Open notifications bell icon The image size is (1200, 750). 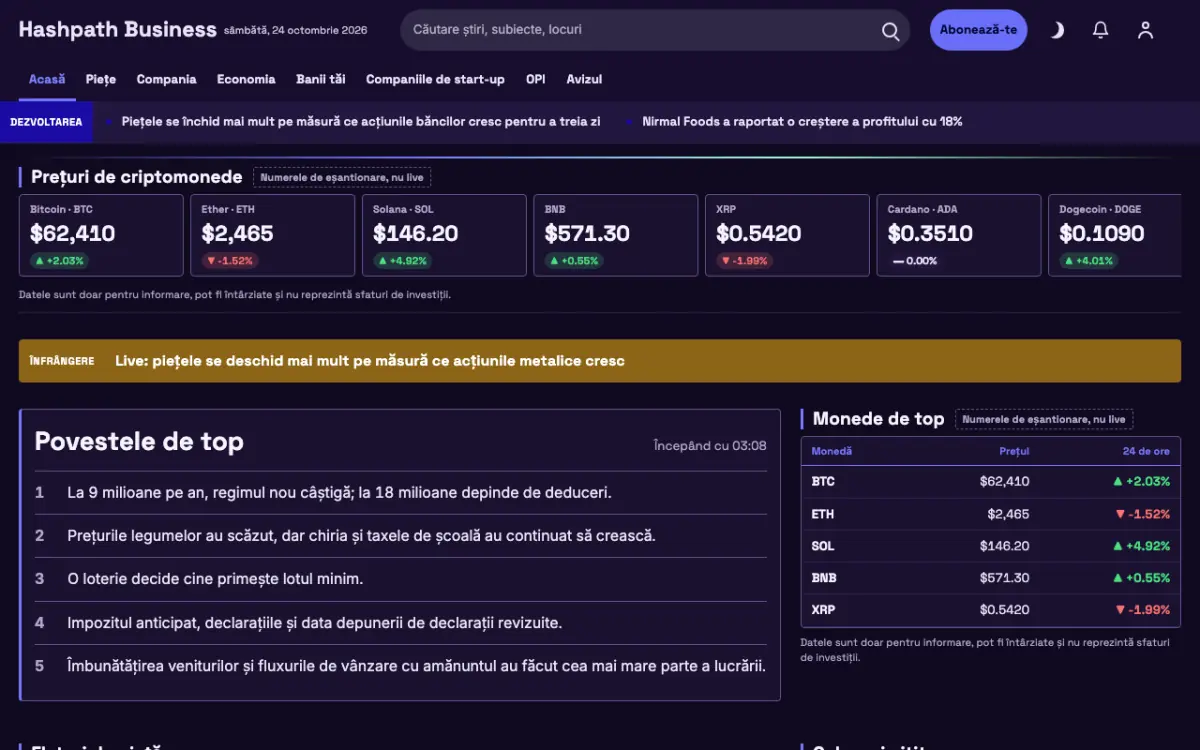[1100, 30]
